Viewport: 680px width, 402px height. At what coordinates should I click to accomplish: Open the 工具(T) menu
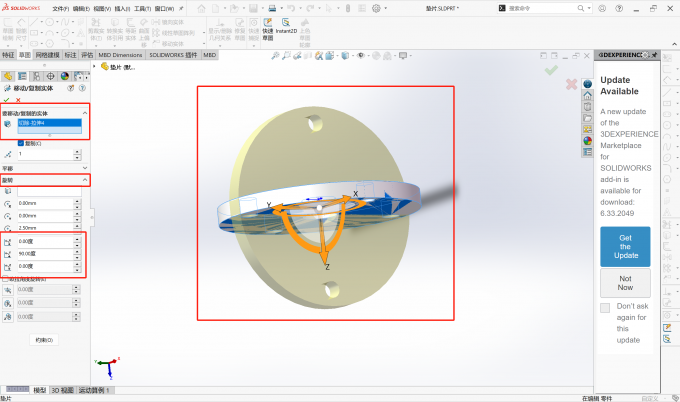(143, 9)
